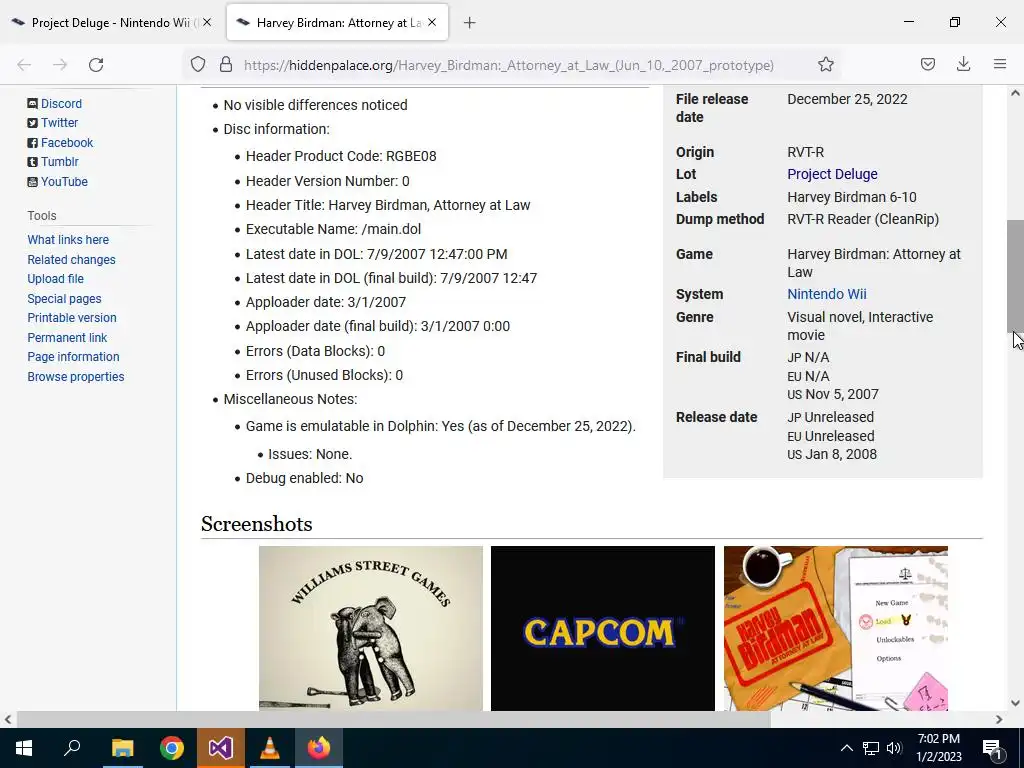The image size is (1024, 768).
Task: Open the network status tray icon
Action: [x=871, y=748]
